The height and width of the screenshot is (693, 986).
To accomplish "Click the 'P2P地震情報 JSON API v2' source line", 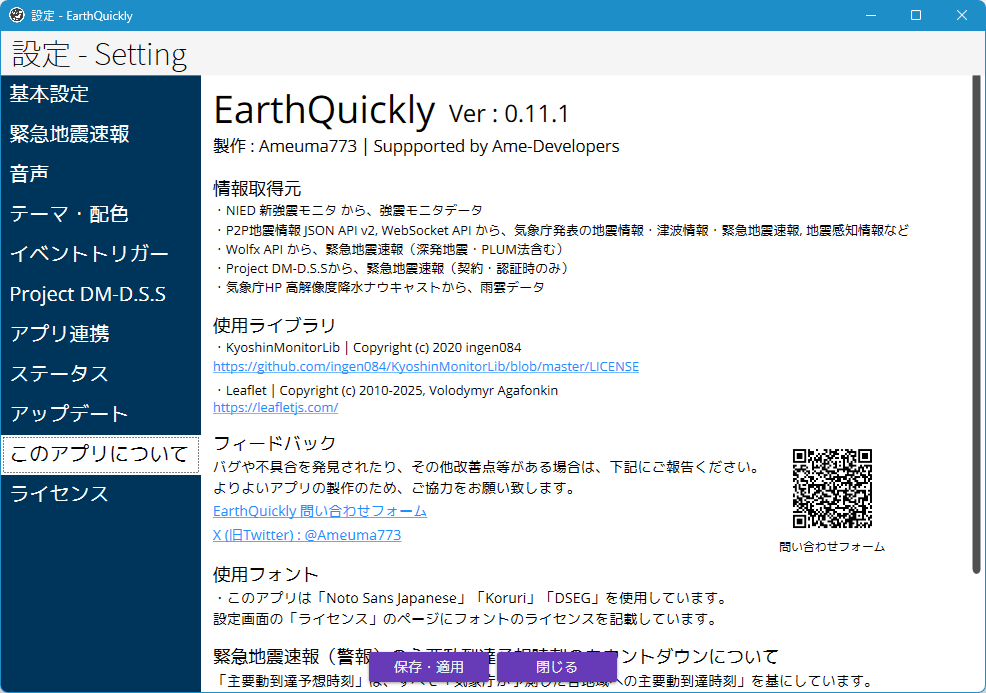I will 561,230.
